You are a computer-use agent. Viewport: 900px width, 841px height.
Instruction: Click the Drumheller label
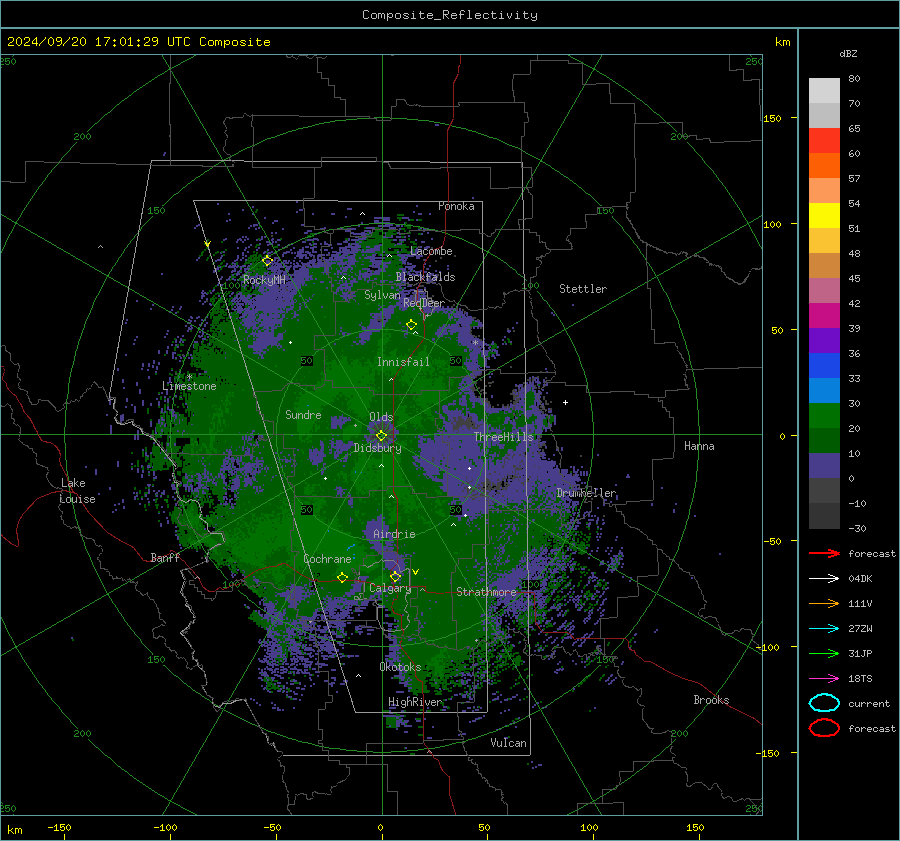click(586, 493)
